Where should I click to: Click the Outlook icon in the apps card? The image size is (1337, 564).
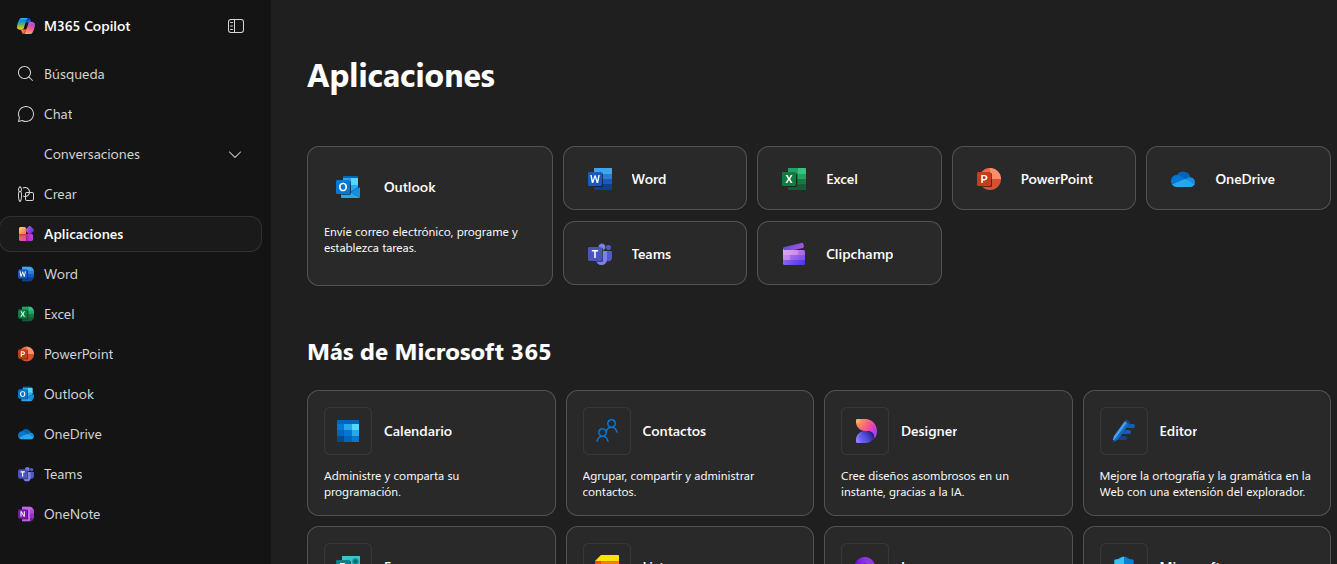pos(348,187)
